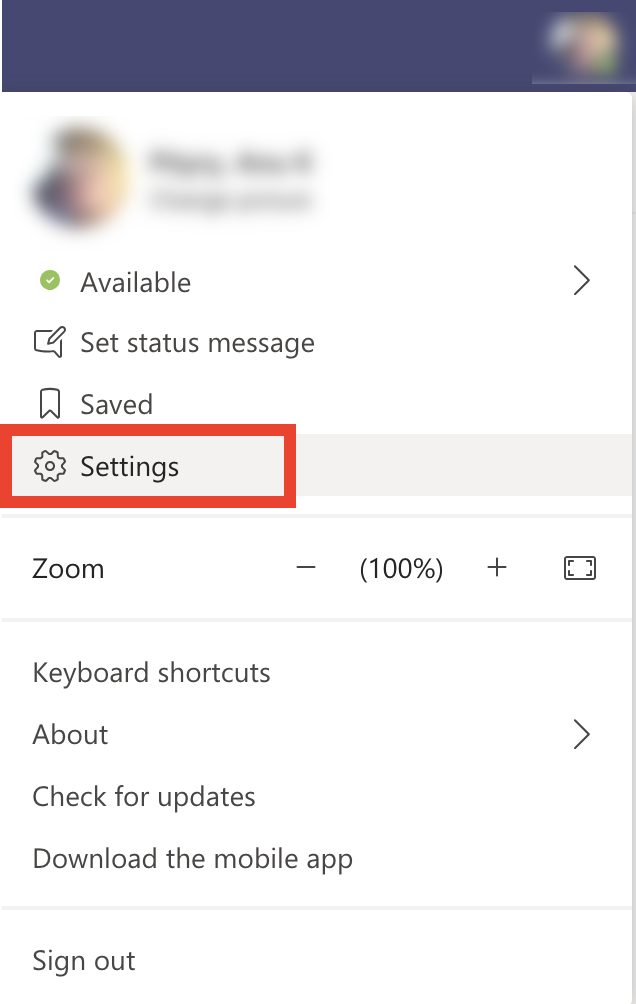Screen dimensions: 636x1004
Task: Toggle full screen mode icon
Action: pyautogui.click(x=580, y=568)
